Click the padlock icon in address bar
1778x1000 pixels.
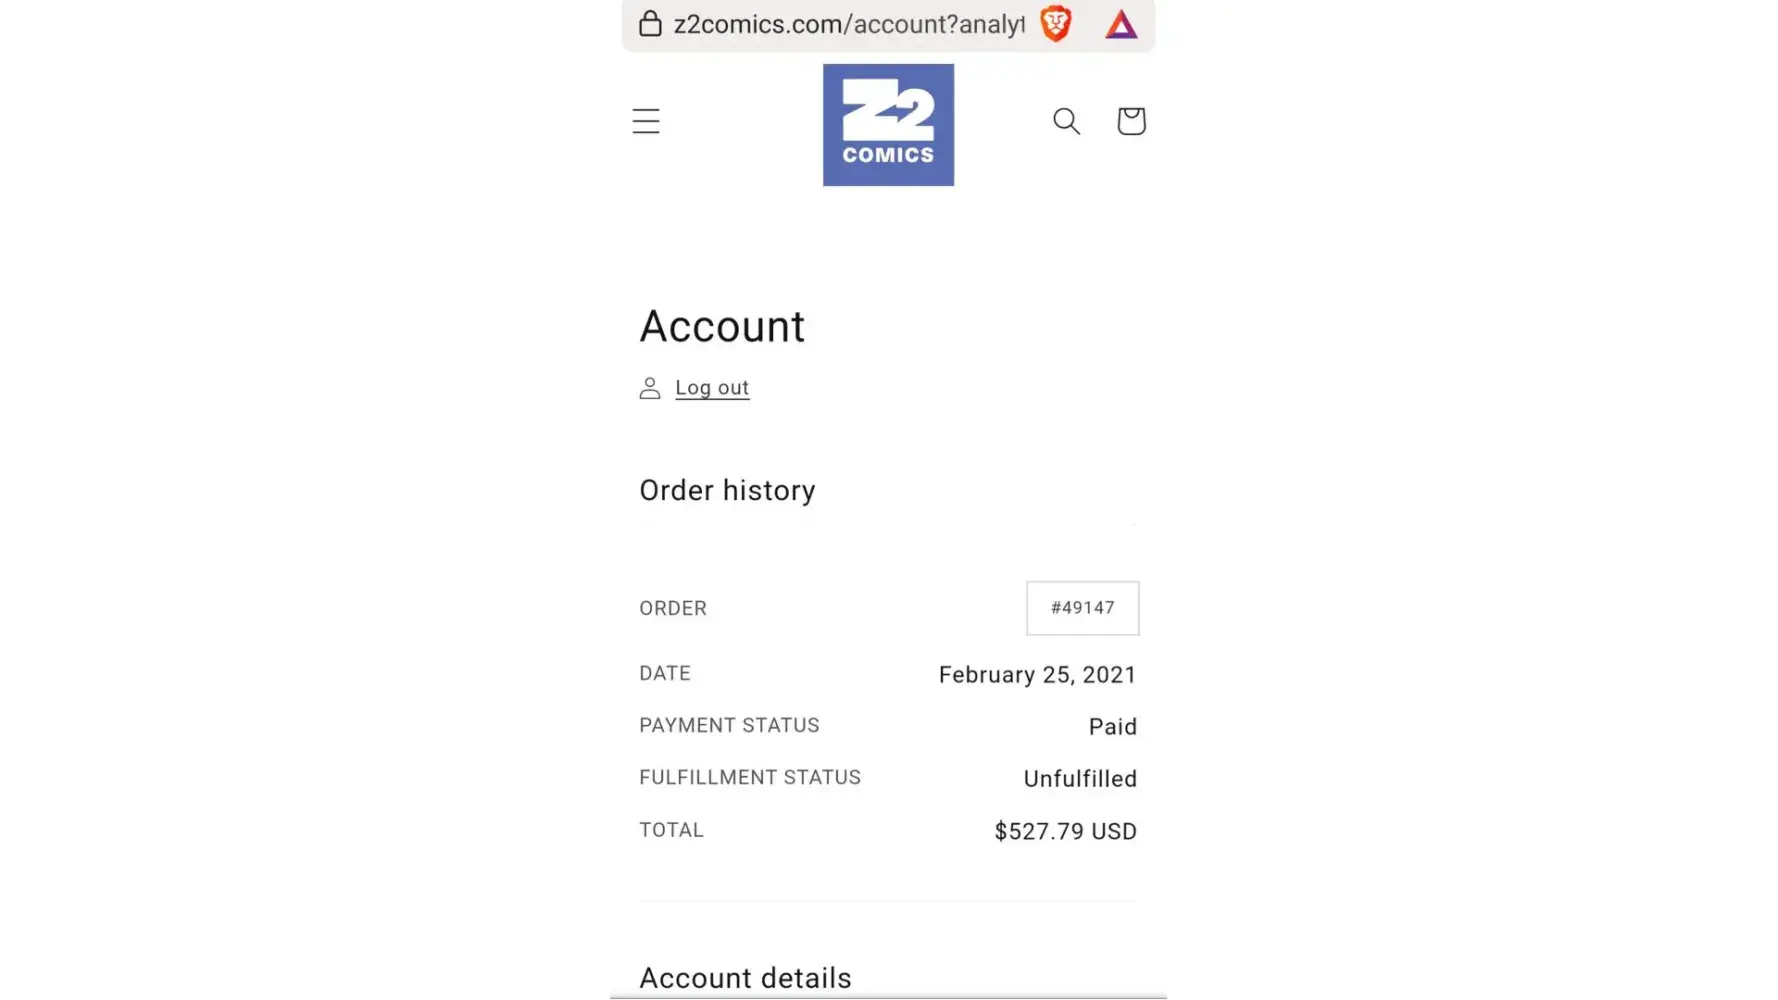click(x=650, y=23)
